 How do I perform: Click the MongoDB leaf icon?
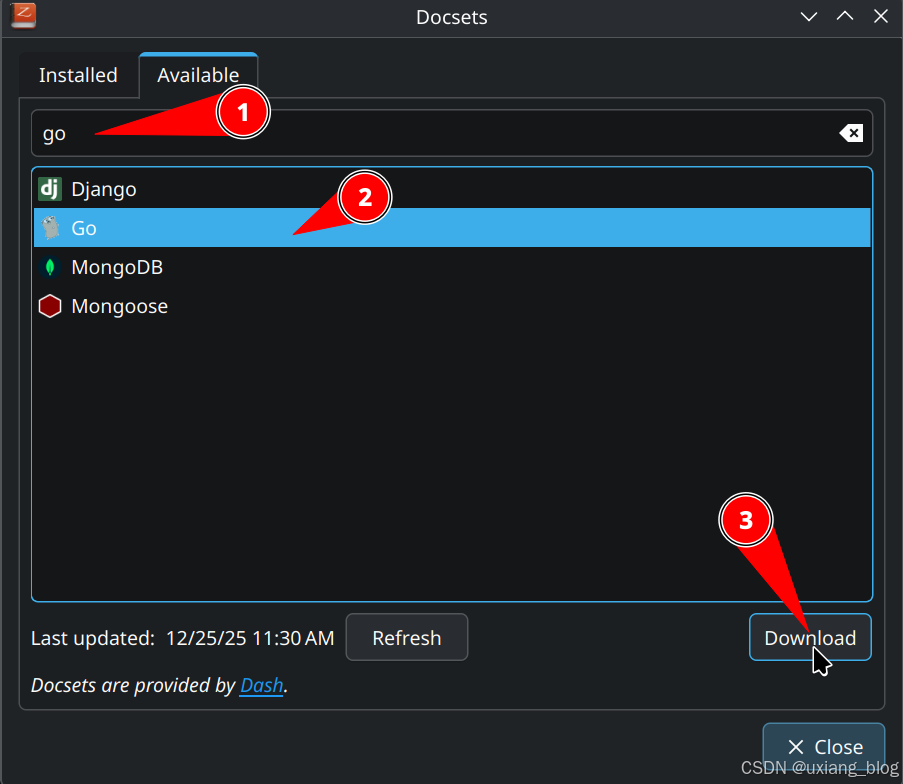(50, 267)
